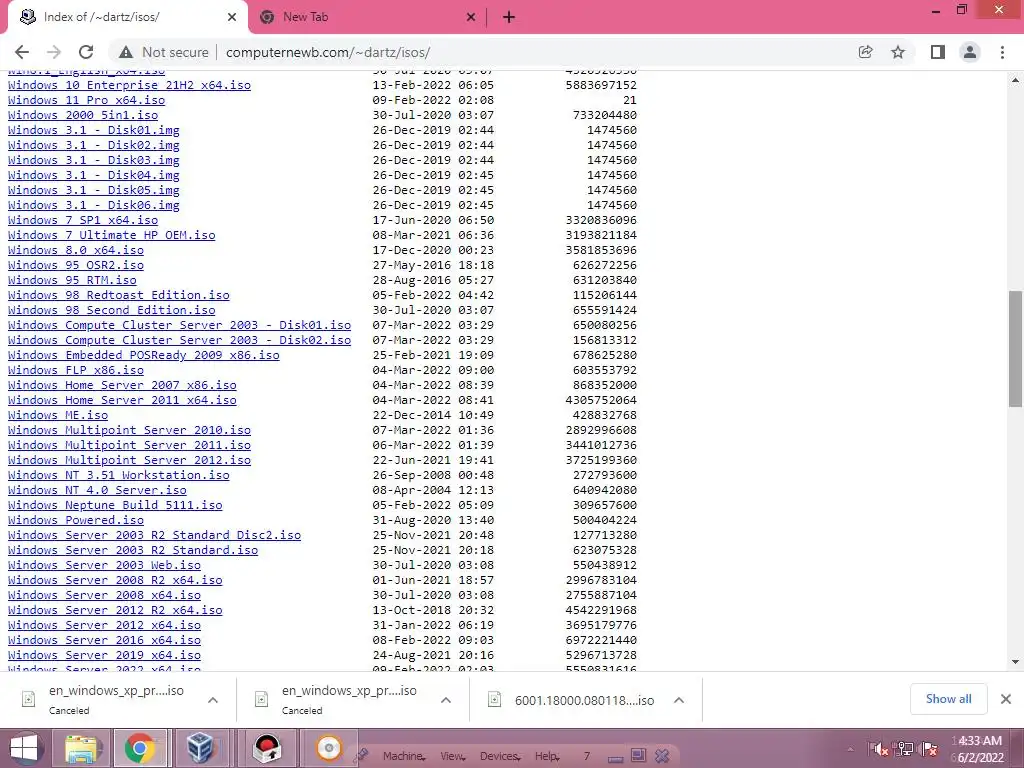The height and width of the screenshot is (768, 1024).
Task: Switch to the New Tab tab
Action: click(366, 18)
